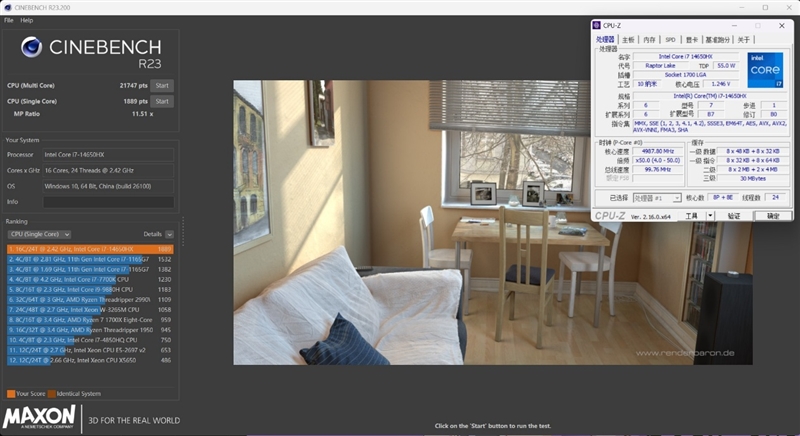Select ranking row 2 i7-1165G7 at 2.81 GHz
Image resolution: width=800 pixels, height=436 pixels.
(x=90, y=260)
